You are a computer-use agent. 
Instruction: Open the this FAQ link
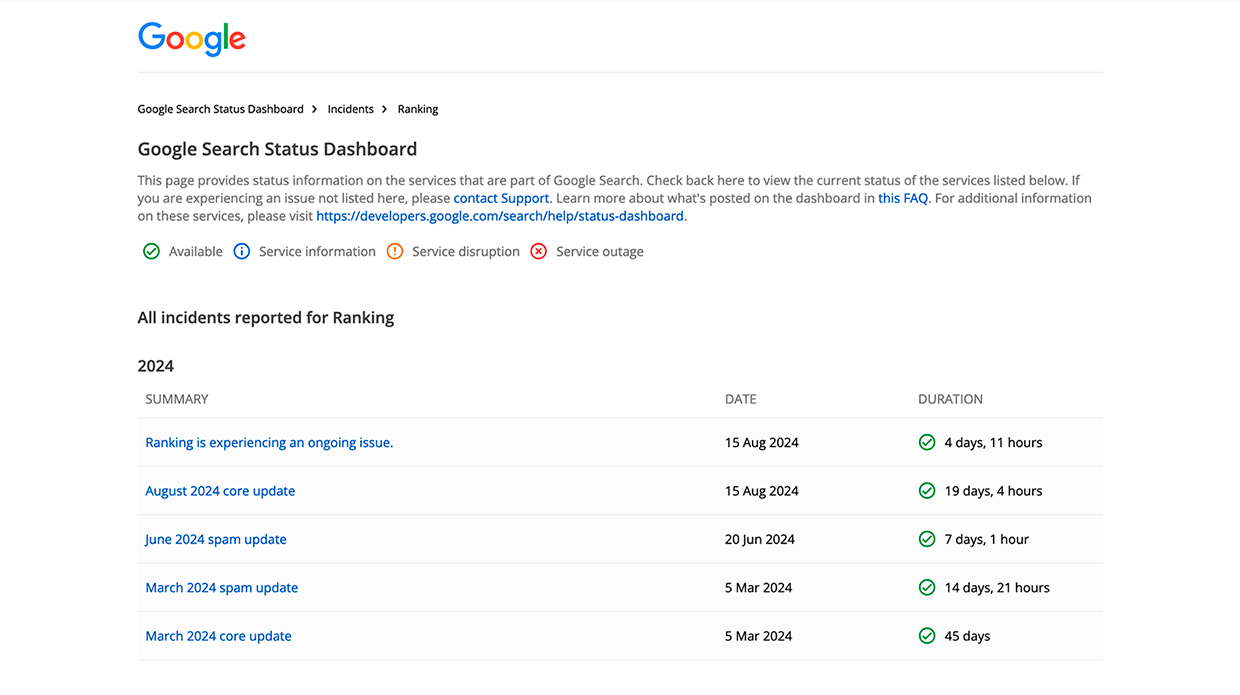click(903, 198)
